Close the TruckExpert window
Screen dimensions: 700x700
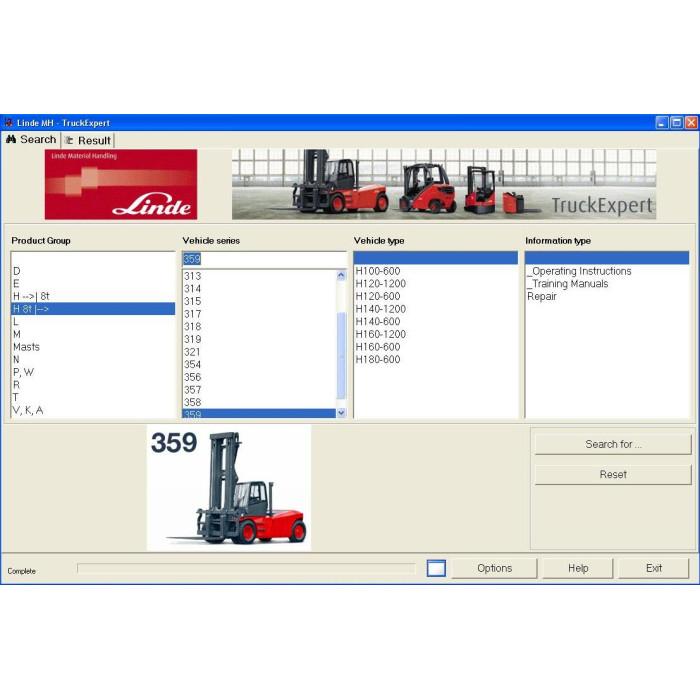(x=691, y=123)
